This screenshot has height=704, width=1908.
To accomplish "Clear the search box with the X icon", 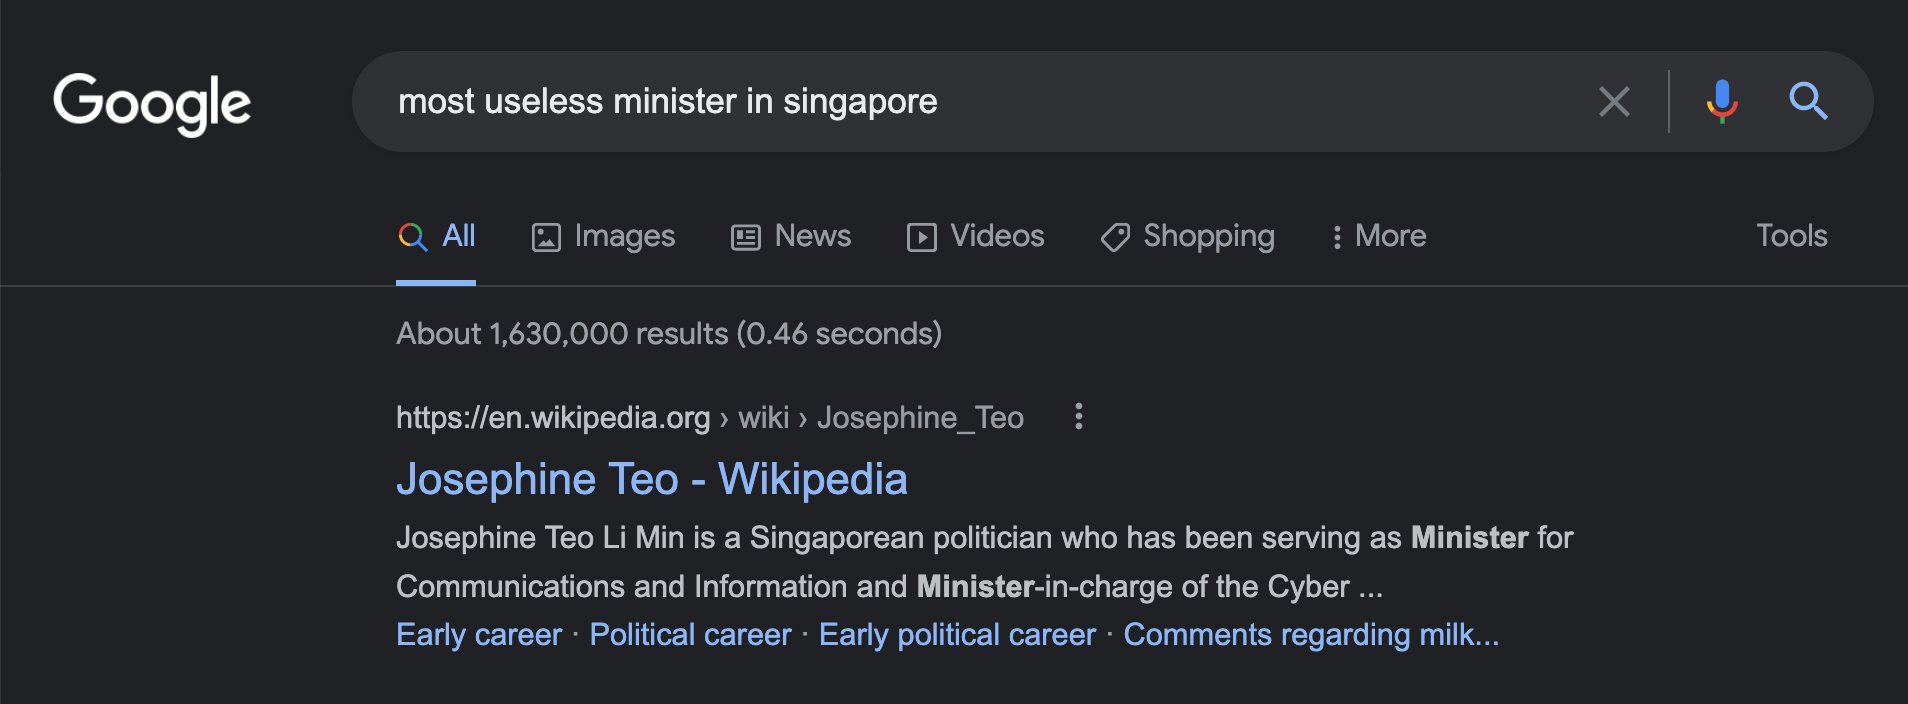I will click(1614, 101).
